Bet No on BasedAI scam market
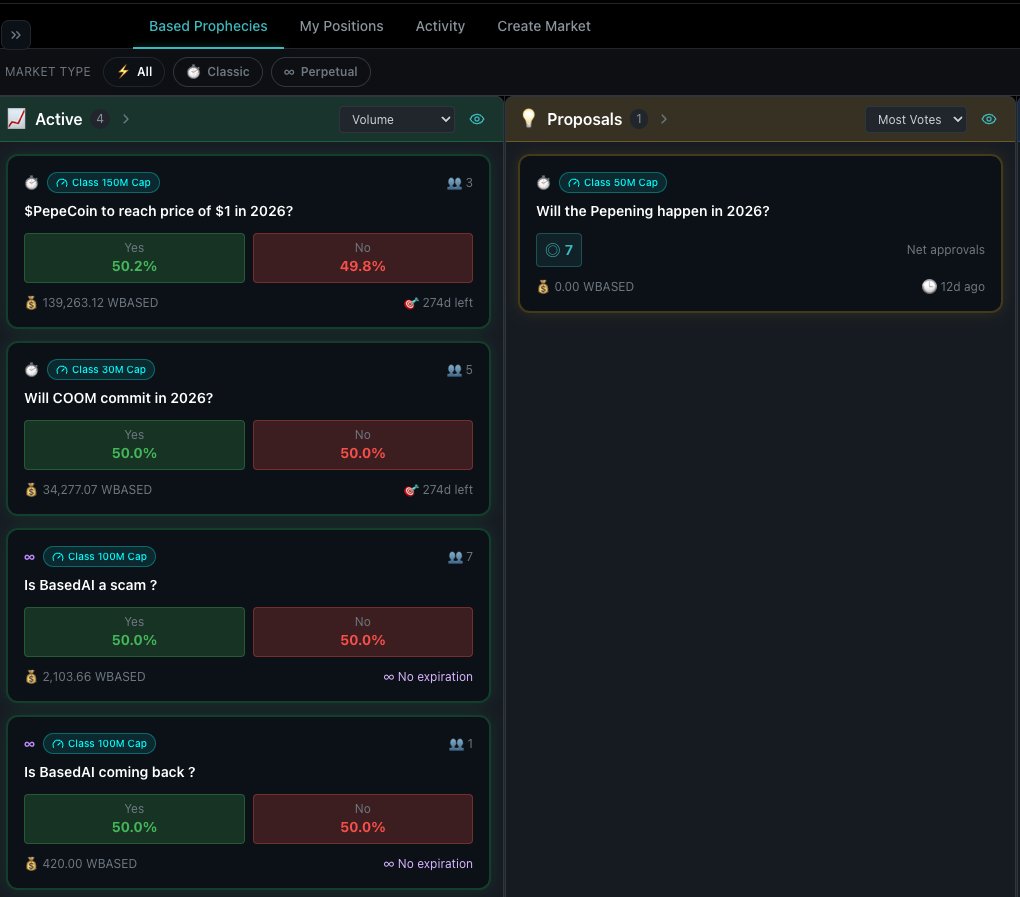 tap(363, 632)
